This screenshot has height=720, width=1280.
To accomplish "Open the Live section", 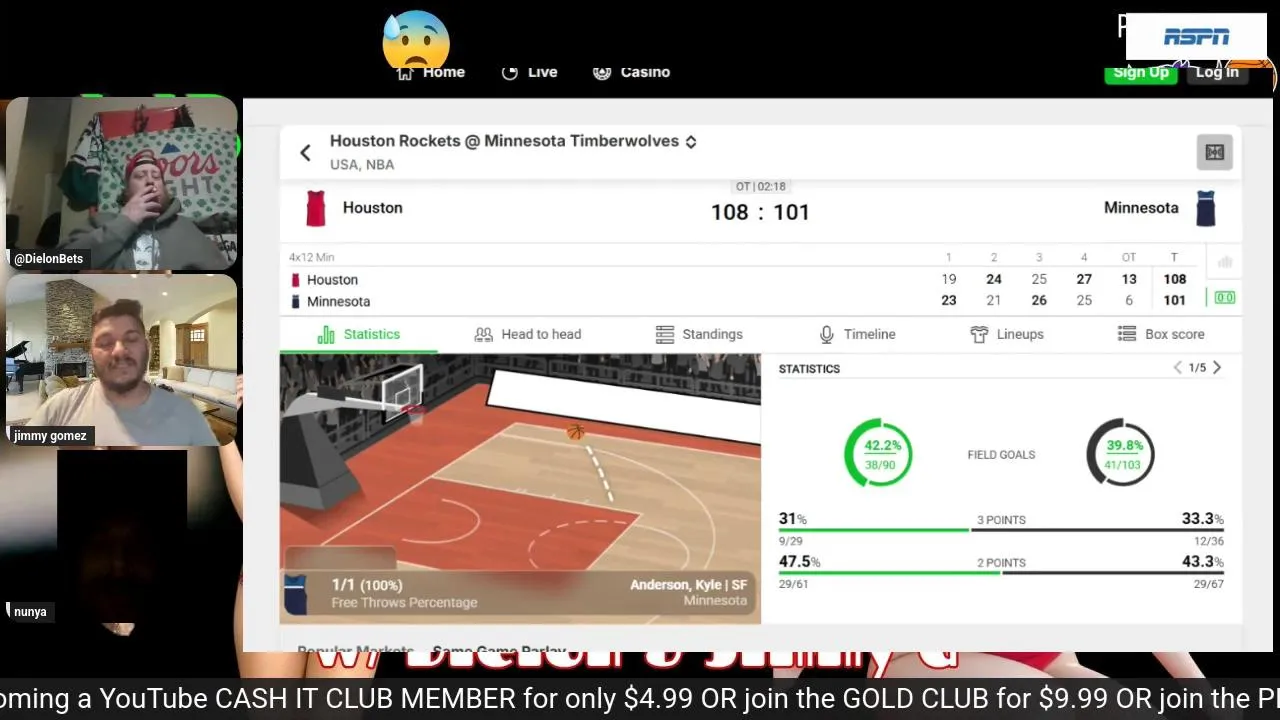I will pyautogui.click(x=529, y=72).
